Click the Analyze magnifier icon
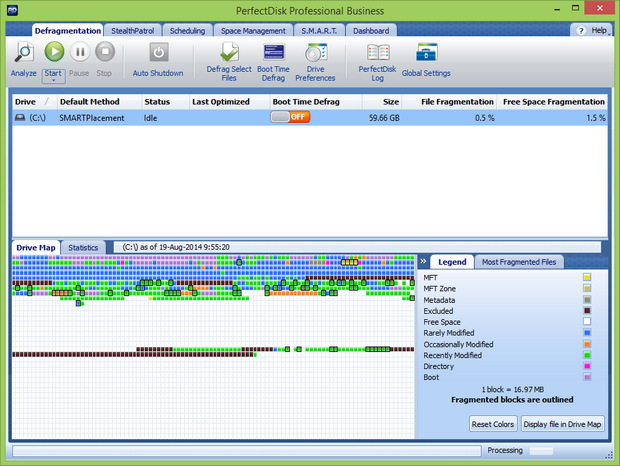The image size is (620, 466). click(x=24, y=52)
